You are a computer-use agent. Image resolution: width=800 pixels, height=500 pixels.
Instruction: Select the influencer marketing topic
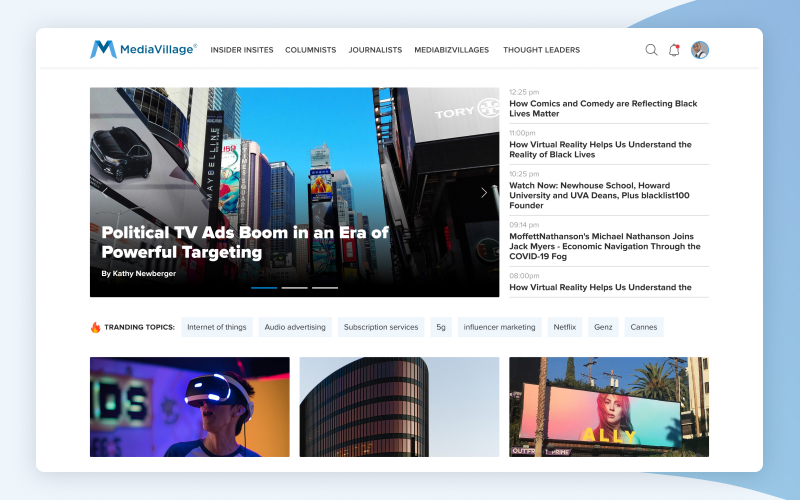(499, 327)
